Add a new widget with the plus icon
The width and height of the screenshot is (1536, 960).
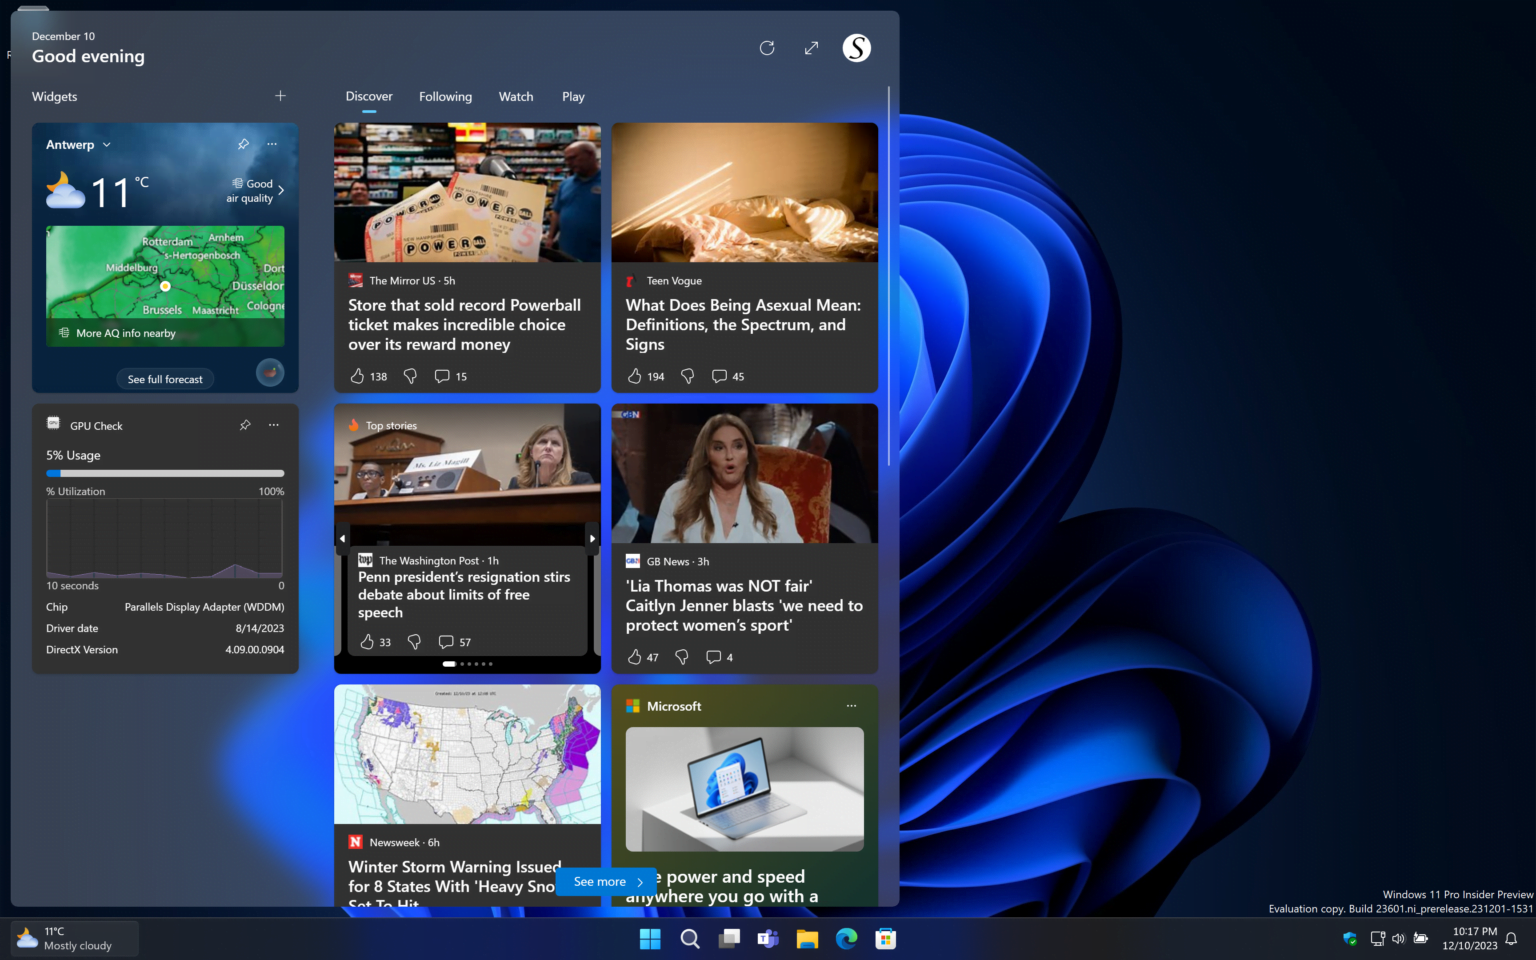[x=280, y=96]
